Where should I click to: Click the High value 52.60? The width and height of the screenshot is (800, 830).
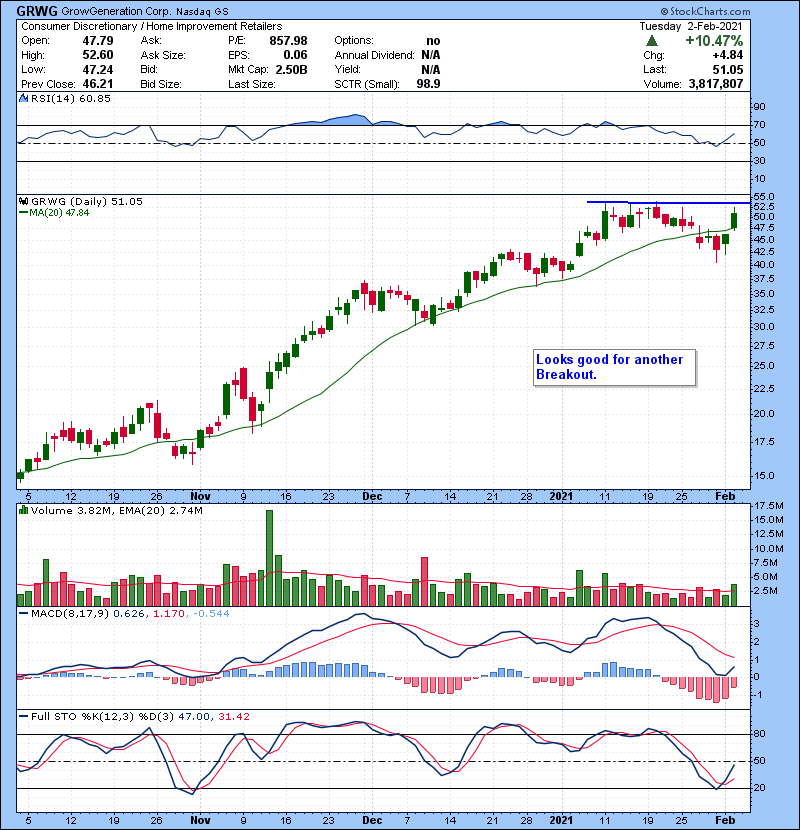[98, 55]
